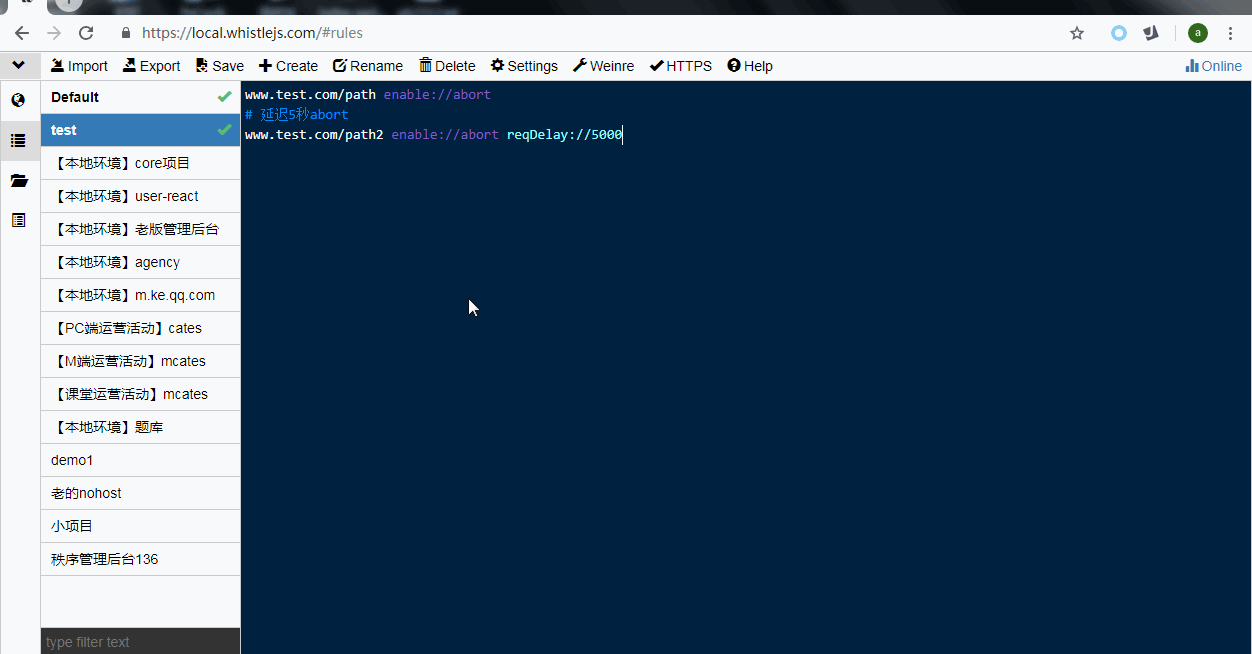Select the Default rule group
Image resolution: width=1252 pixels, height=654 pixels.
point(141,97)
